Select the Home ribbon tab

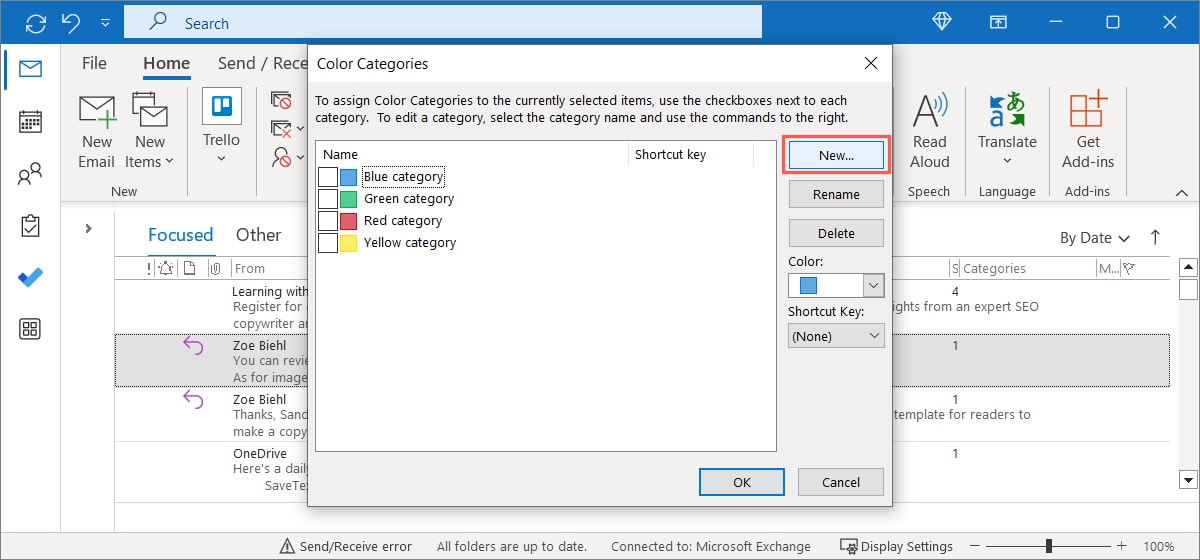coord(166,63)
